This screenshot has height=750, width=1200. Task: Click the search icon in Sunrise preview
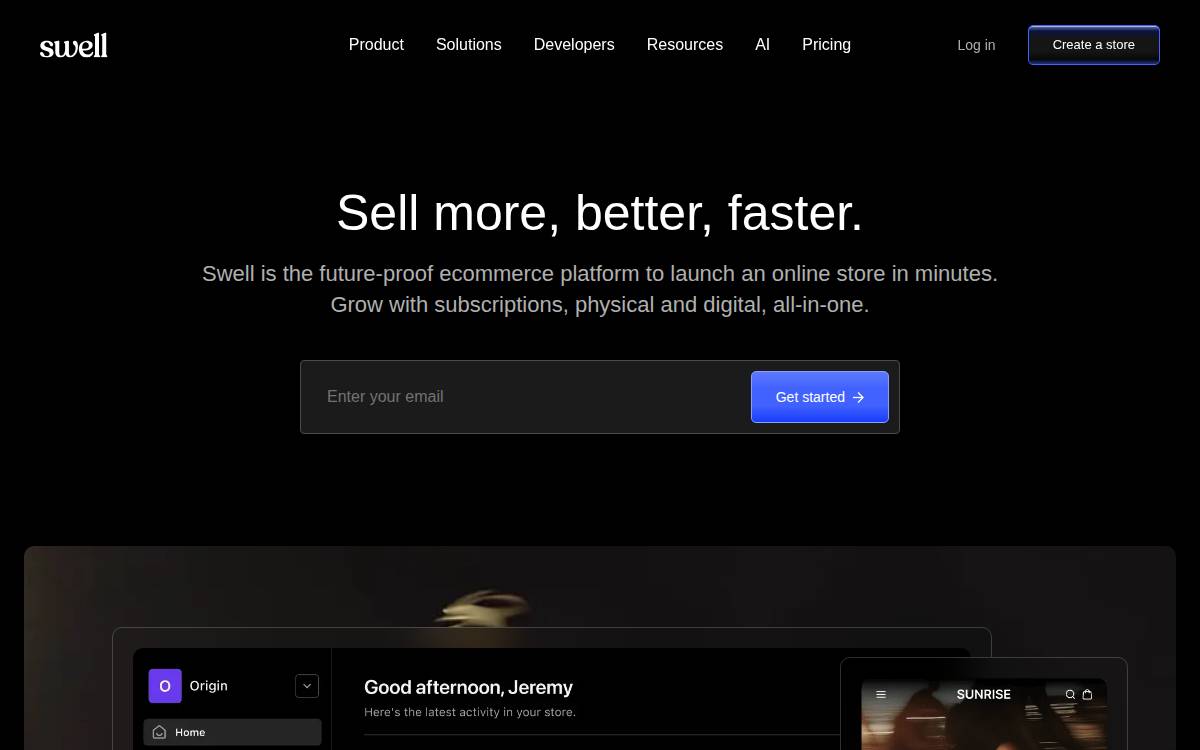[1070, 694]
